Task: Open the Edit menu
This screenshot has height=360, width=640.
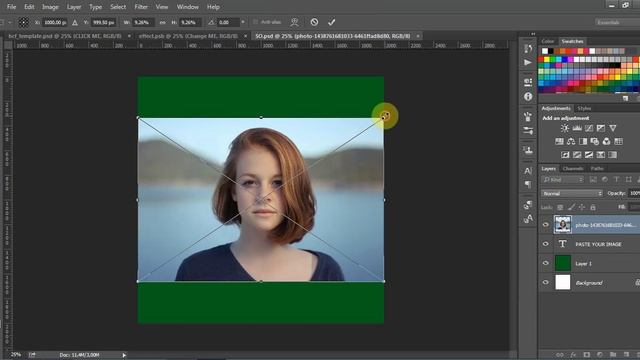Action: point(29,7)
